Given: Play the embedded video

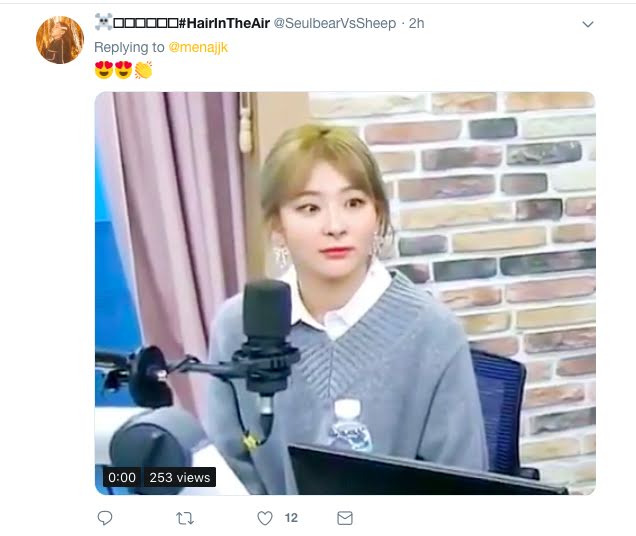Looking at the screenshot, I should tap(345, 293).
